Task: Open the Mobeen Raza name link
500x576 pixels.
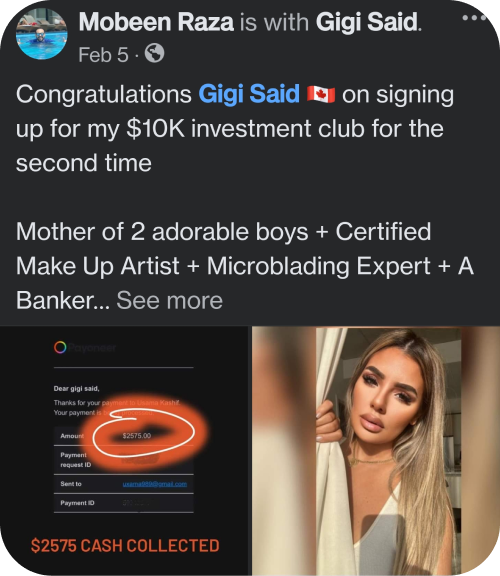Action: 156,22
